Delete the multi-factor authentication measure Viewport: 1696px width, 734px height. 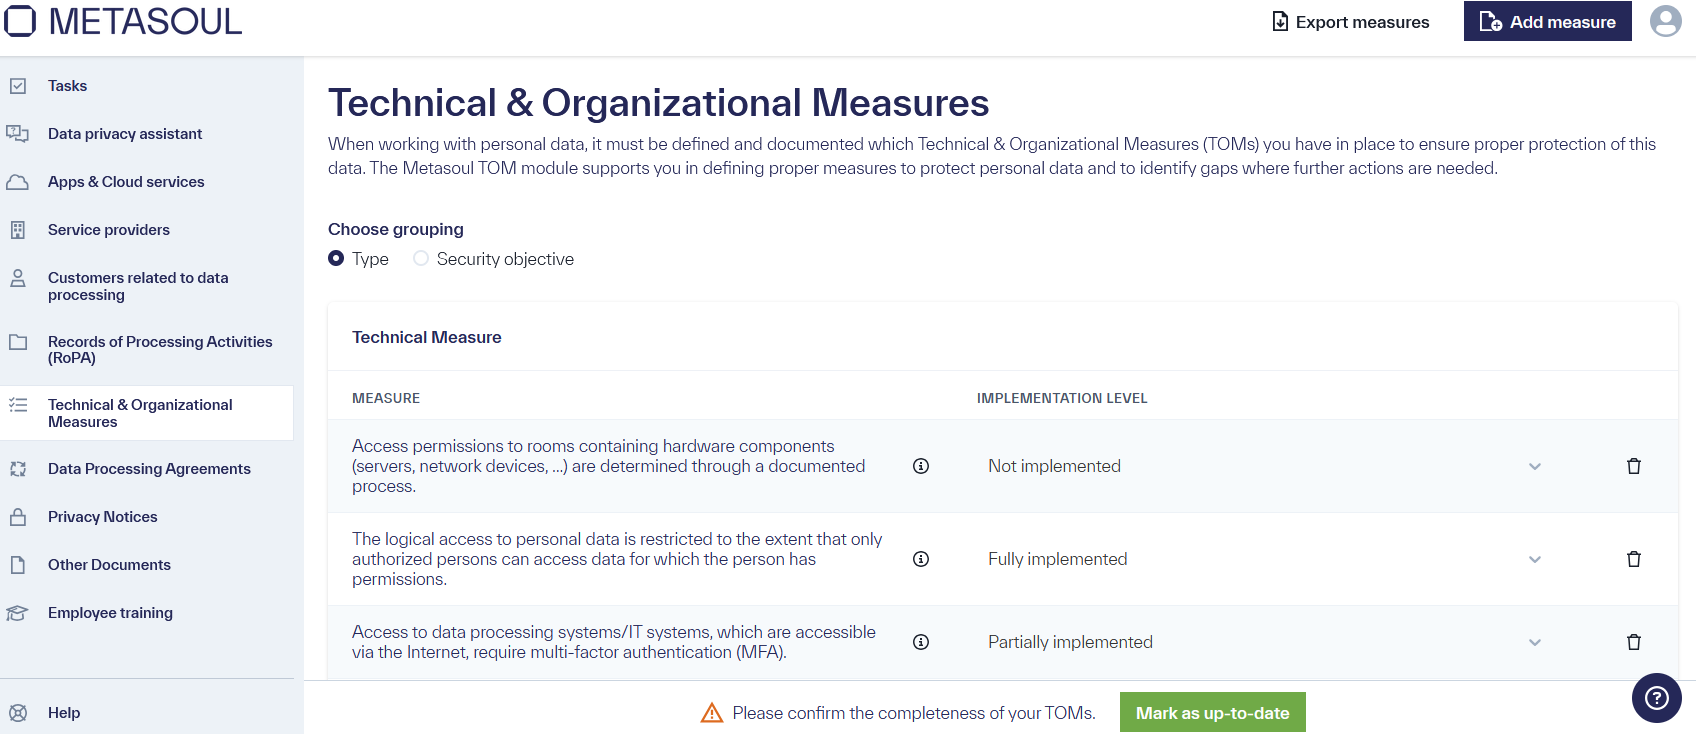pos(1634,642)
